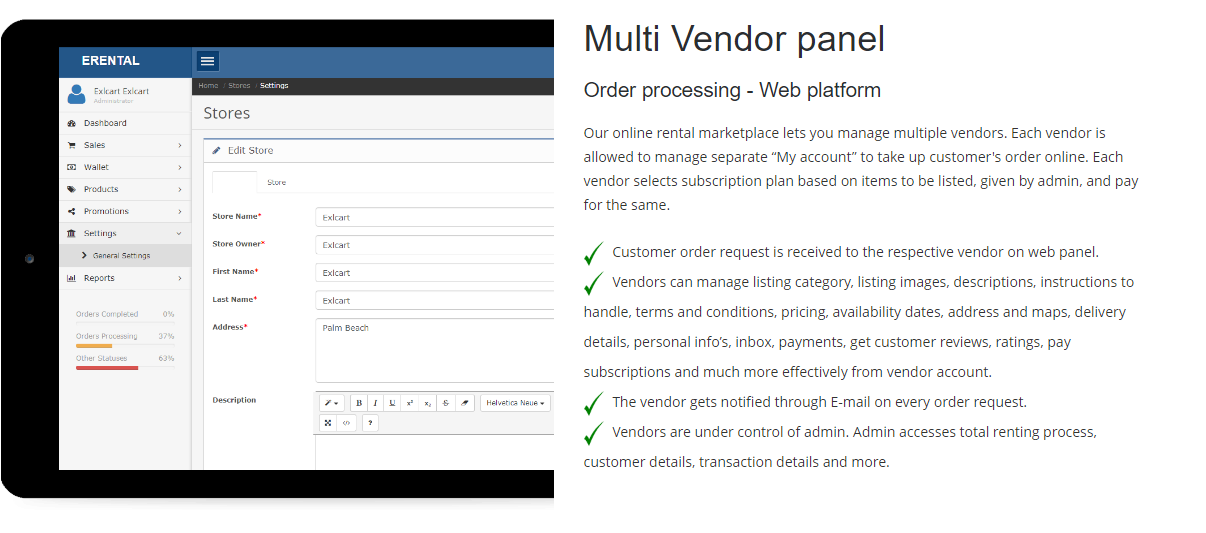Open editor help question-mark button
Image resolution: width=1206 pixels, height=533 pixels.
(x=370, y=423)
